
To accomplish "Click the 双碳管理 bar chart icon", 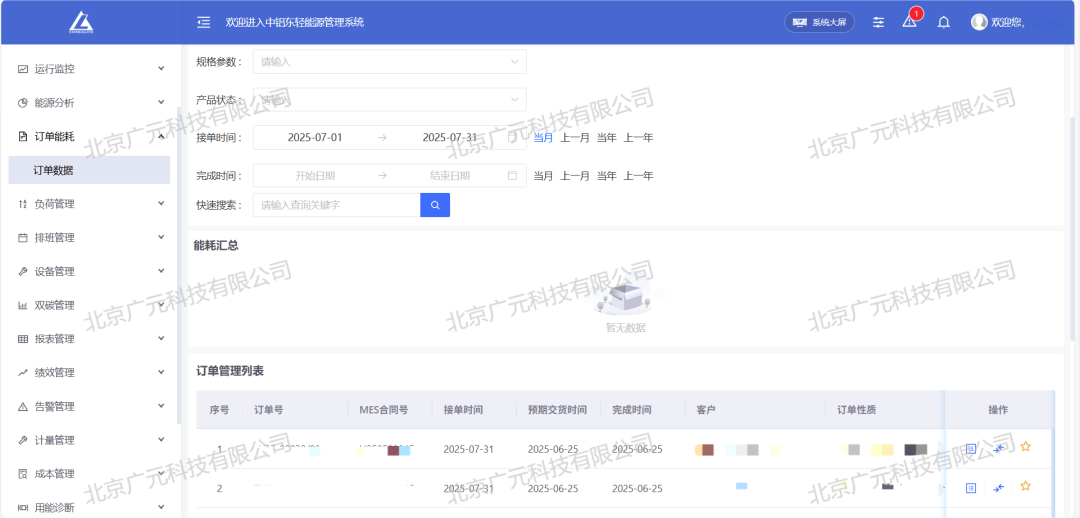I will point(23,305).
